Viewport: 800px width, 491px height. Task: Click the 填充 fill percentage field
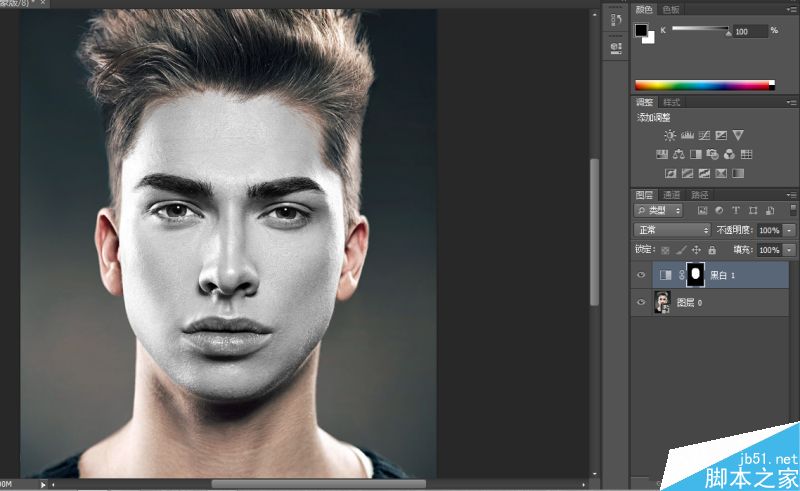[x=769, y=250]
